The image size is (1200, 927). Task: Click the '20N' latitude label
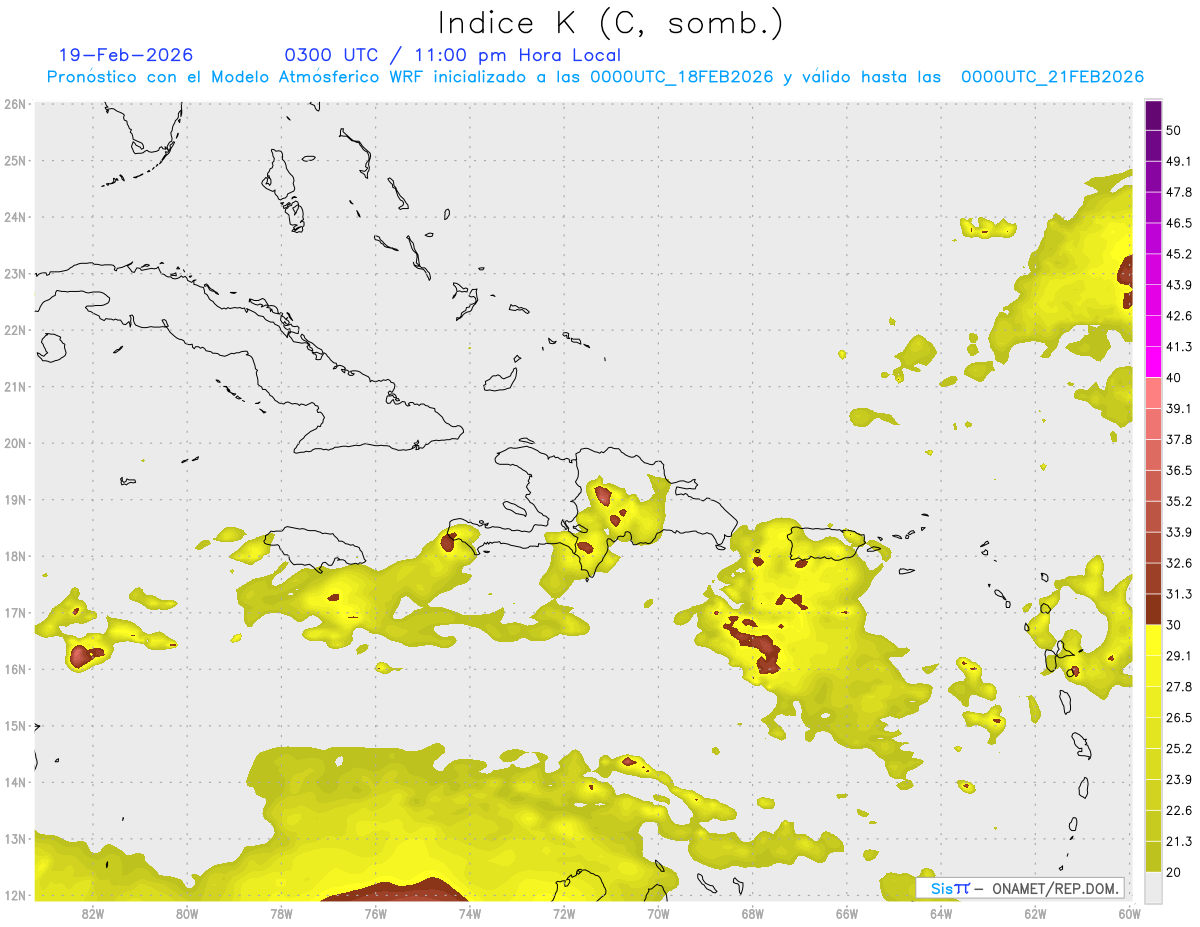[x=15, y=443]
